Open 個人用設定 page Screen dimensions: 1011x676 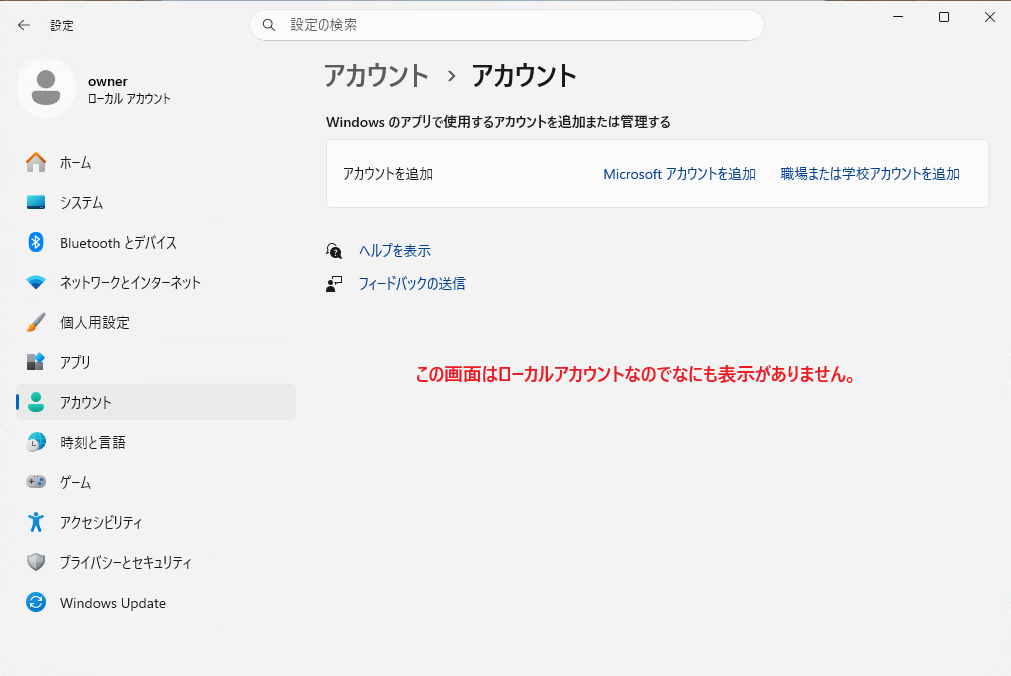(156, 323)
